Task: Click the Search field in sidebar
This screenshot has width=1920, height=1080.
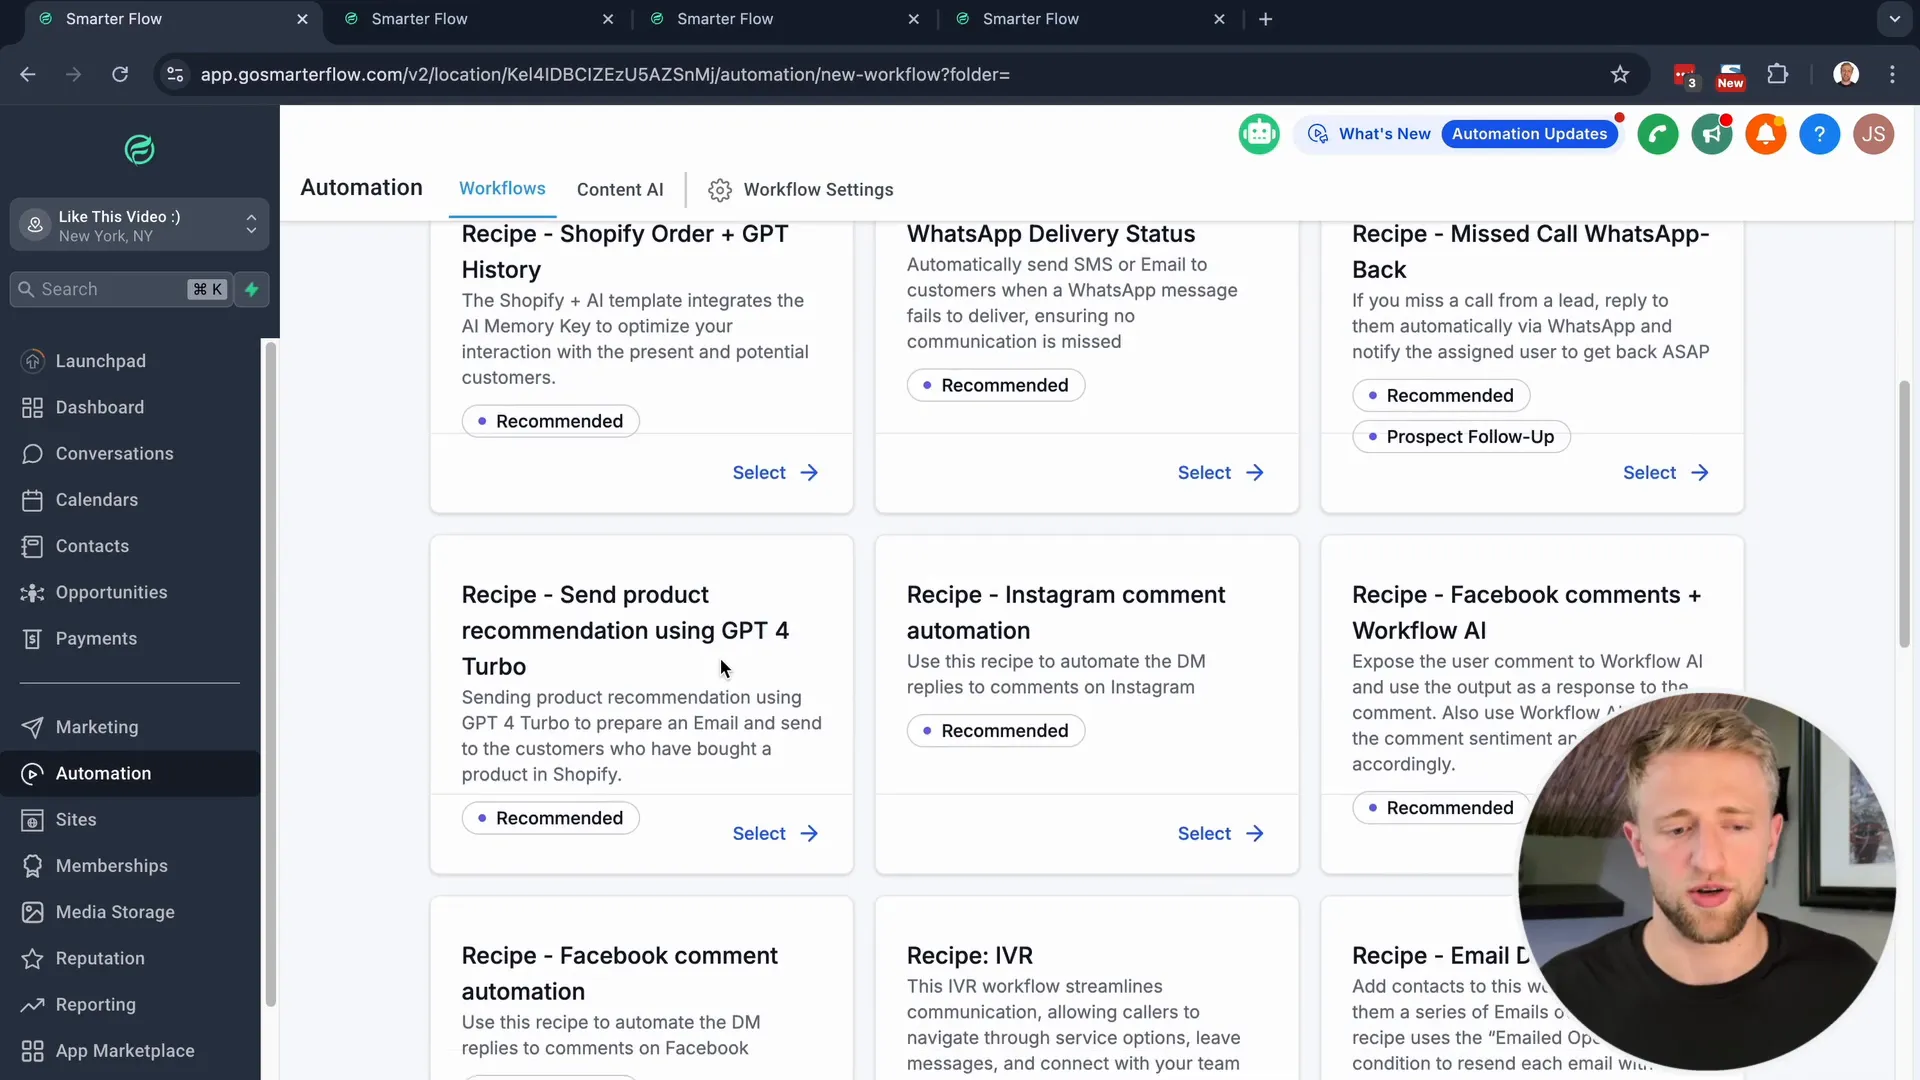Action: click(121, 289)
